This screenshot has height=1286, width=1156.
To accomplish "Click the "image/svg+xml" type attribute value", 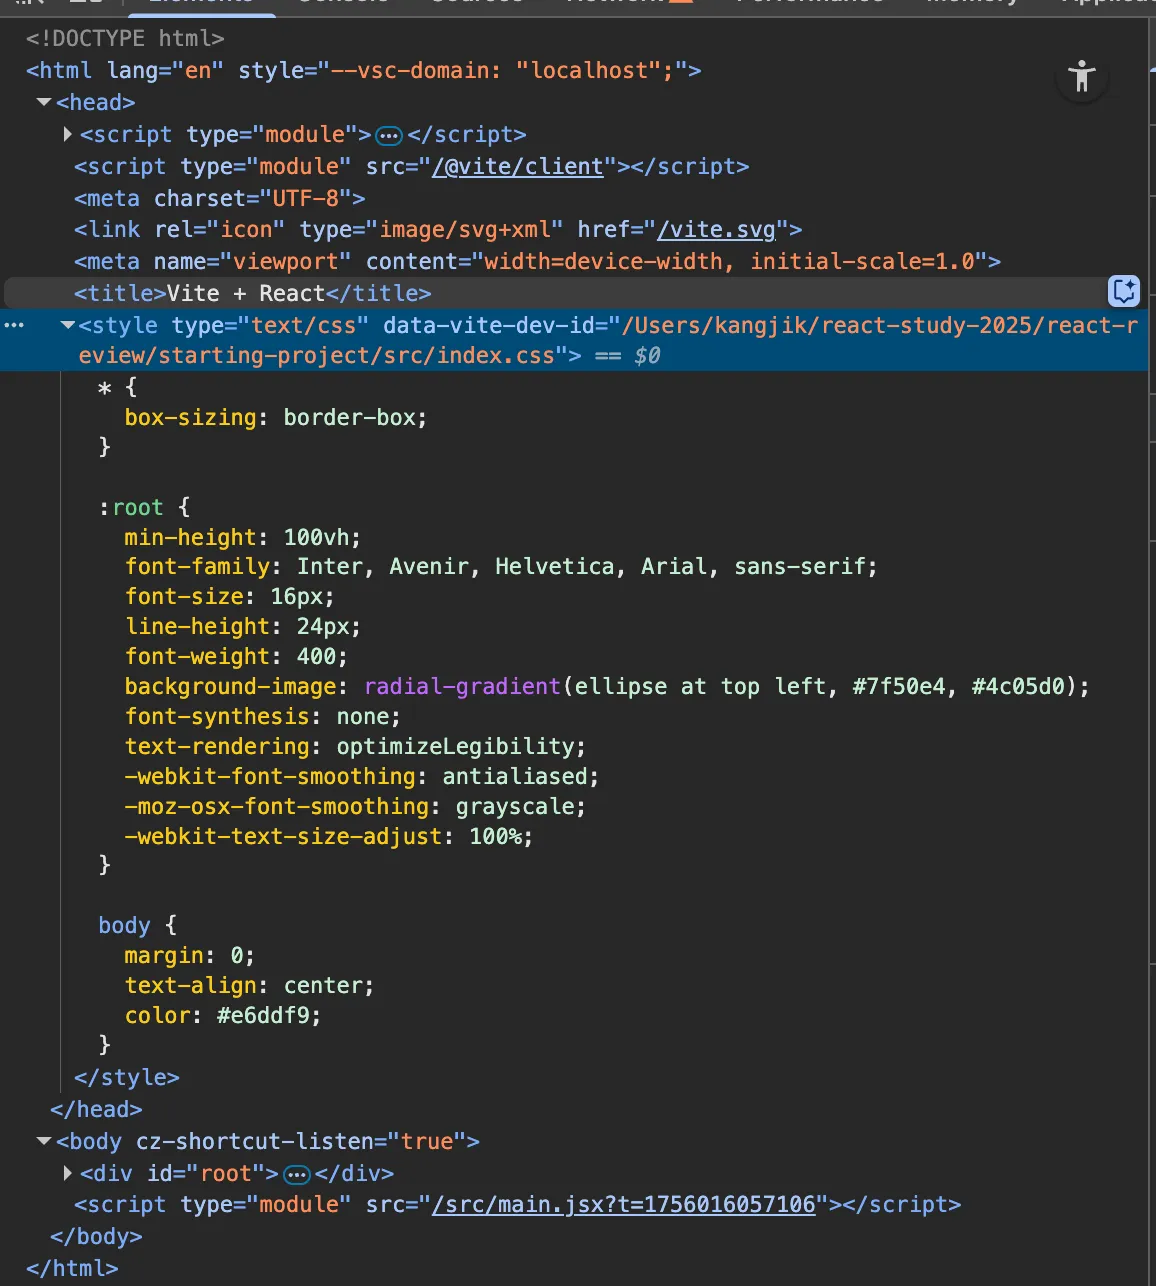I will [x=465, y=229].
